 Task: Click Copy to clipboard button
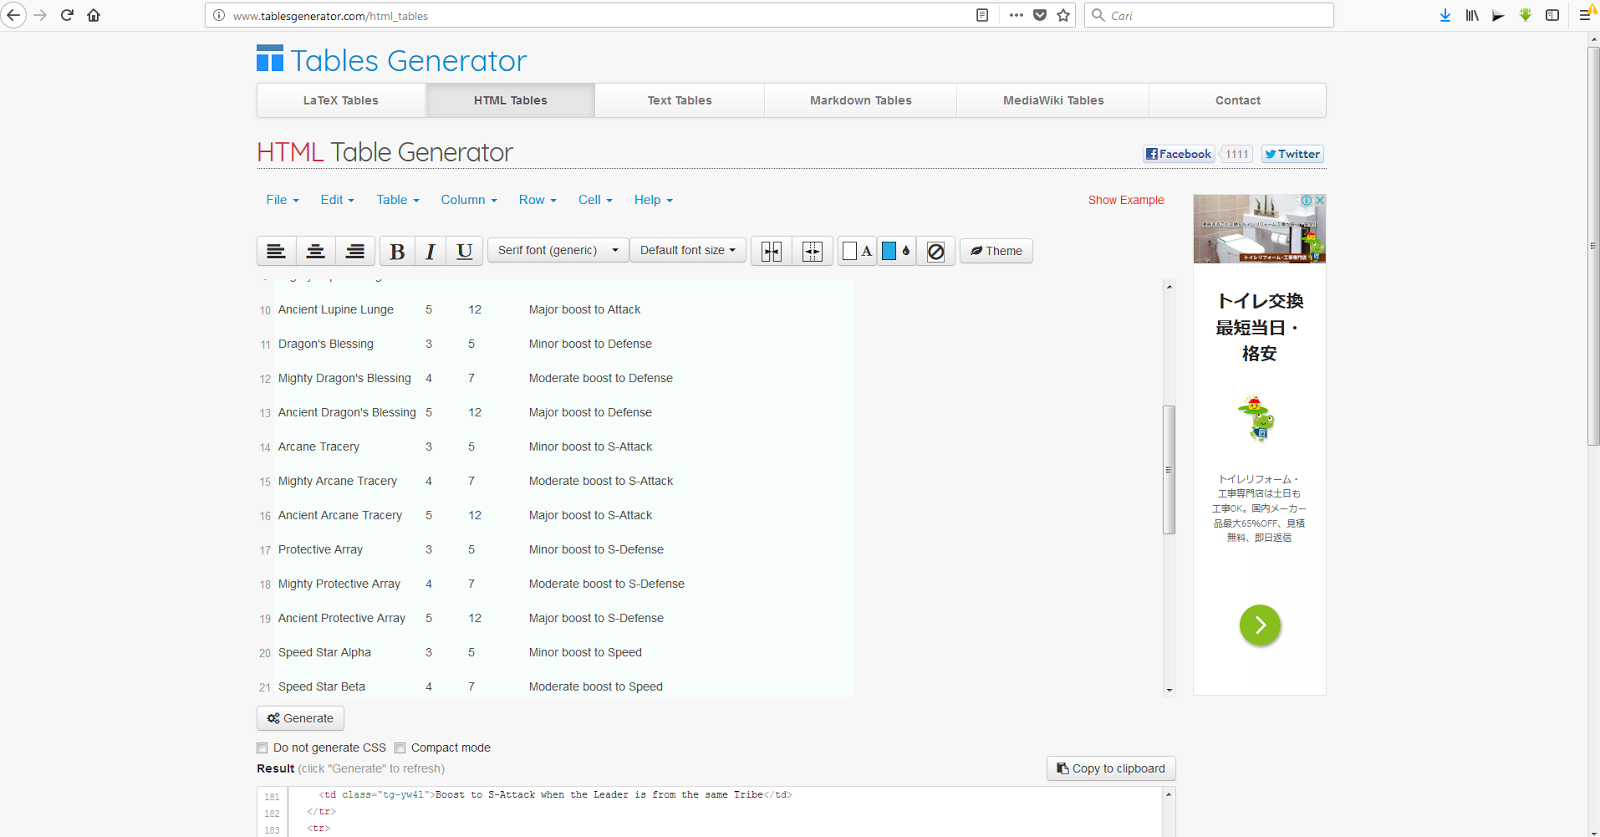tap(1111, 769)
